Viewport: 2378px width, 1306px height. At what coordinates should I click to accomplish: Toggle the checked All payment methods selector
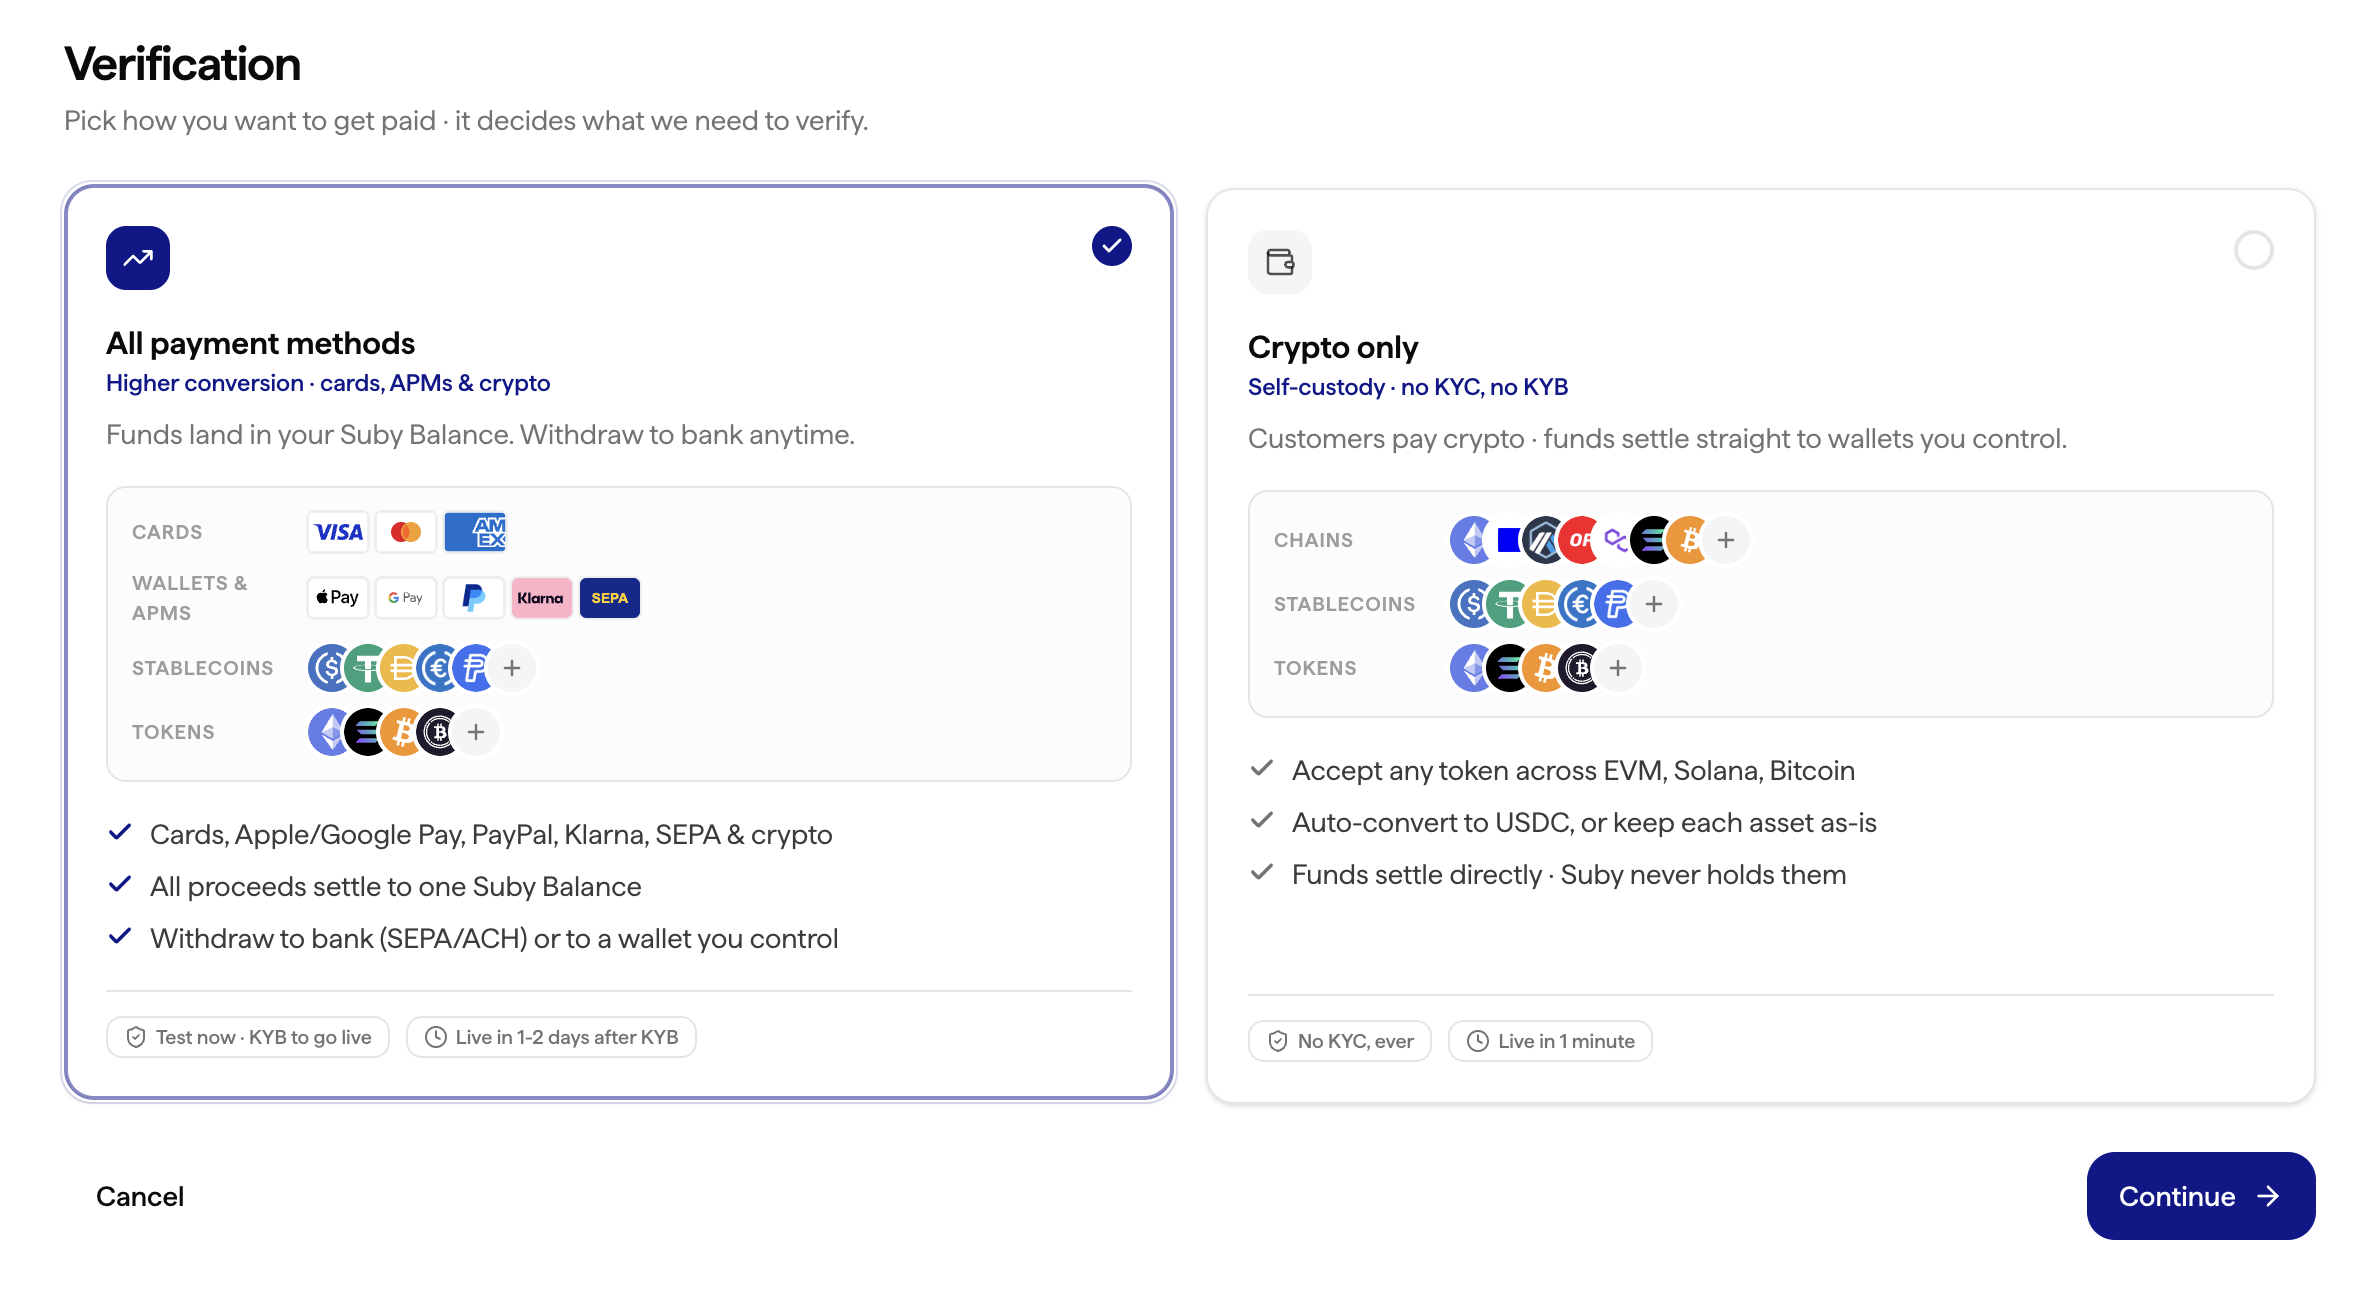point(1112,246)
